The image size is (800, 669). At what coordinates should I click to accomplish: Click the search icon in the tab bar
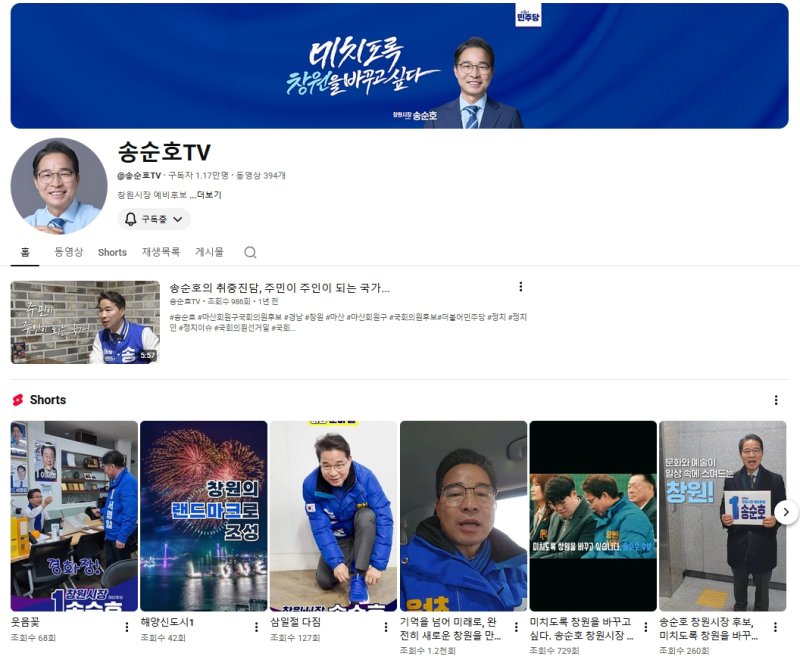coord(249,253)
